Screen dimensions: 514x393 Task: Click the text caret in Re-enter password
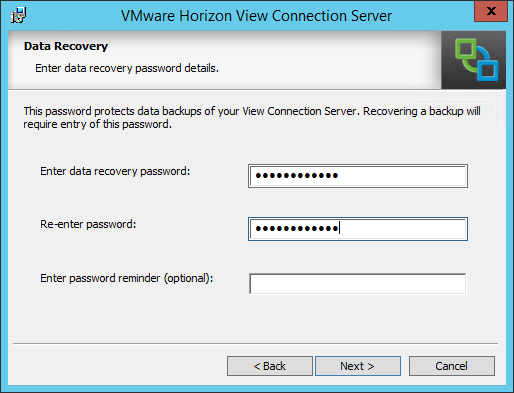339,228
